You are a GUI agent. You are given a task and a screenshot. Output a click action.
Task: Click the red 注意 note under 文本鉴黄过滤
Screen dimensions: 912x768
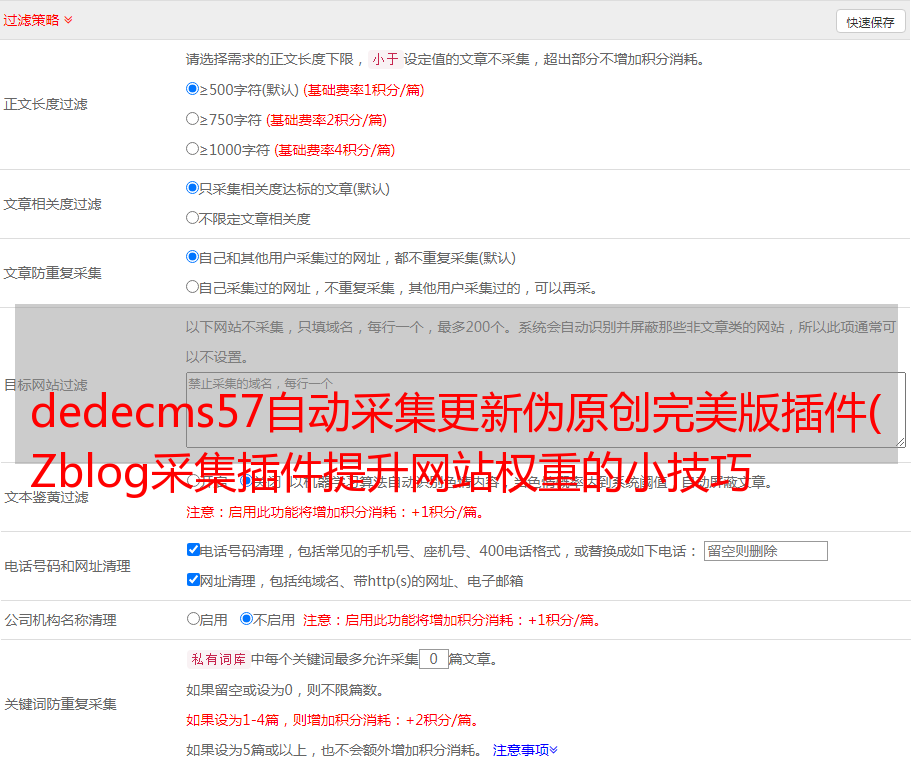[335, 512]
